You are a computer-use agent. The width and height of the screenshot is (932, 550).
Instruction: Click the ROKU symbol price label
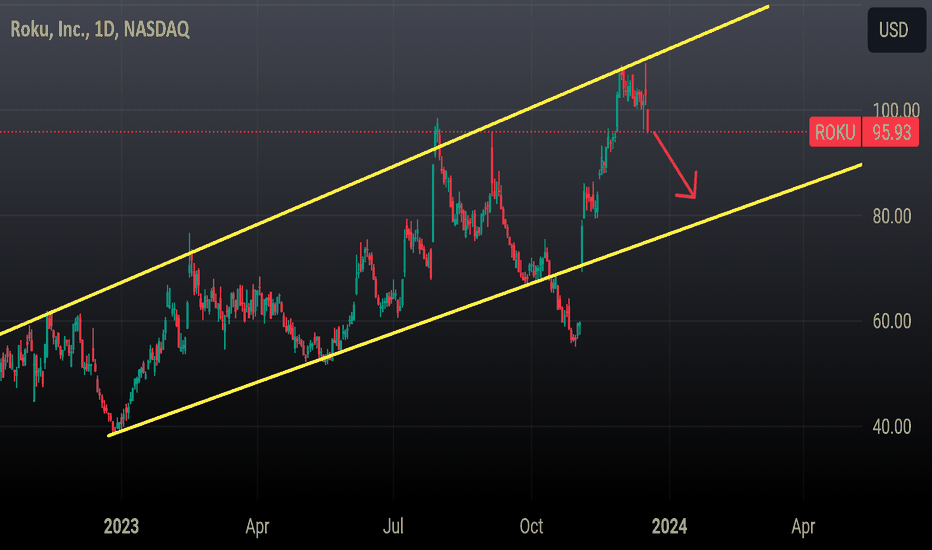[835, 132]
